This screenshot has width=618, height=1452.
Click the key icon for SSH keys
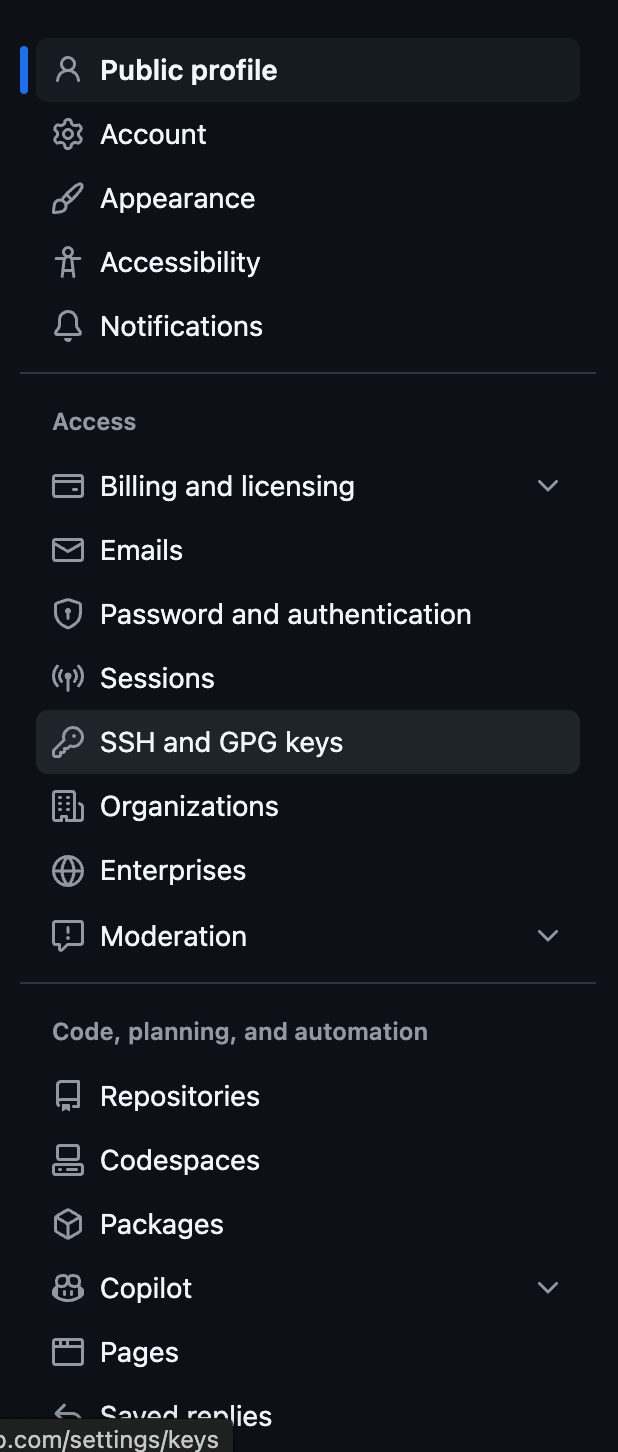pos(68,742)
